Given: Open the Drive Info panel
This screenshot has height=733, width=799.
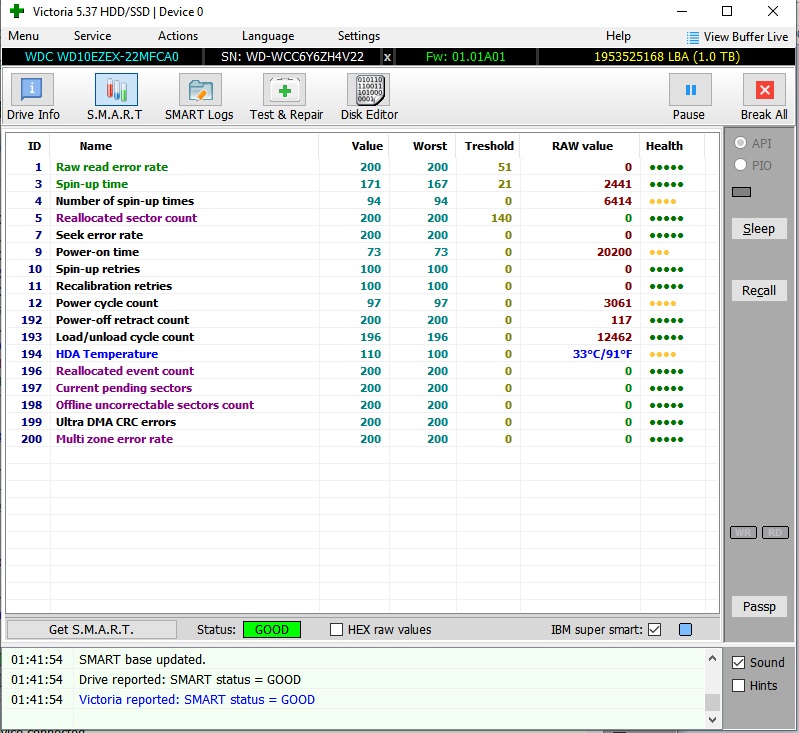Looking at the screenshot, I should (x=33, y=97).
